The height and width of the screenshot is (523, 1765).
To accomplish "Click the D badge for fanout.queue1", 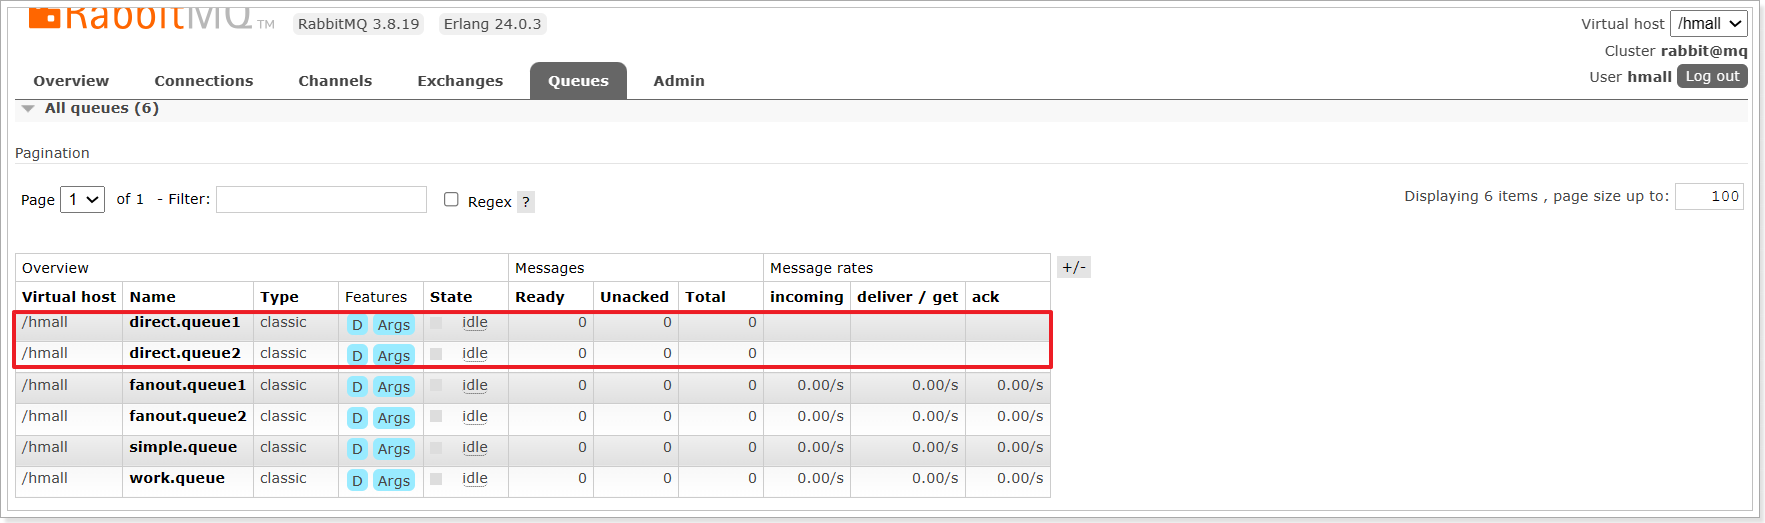I will click(357, 387).
